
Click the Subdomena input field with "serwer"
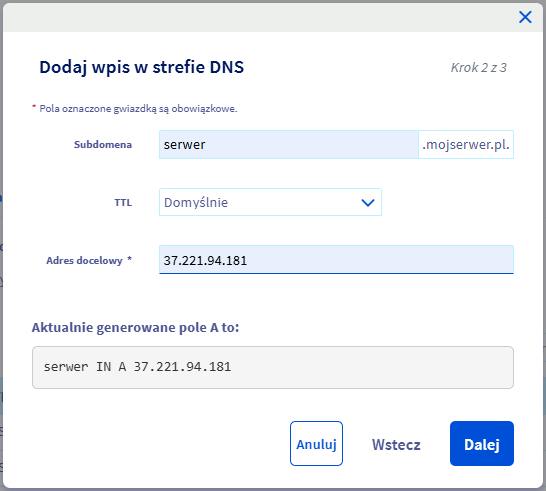coord(289,145)
